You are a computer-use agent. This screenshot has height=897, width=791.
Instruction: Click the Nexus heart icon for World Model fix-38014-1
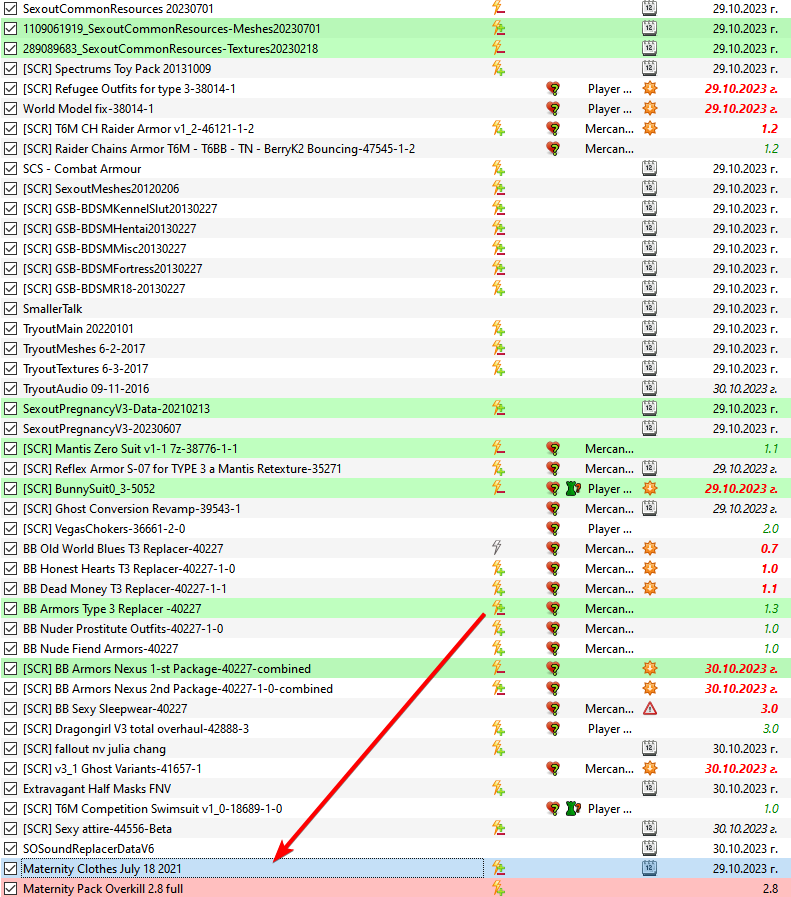point(552,109)
